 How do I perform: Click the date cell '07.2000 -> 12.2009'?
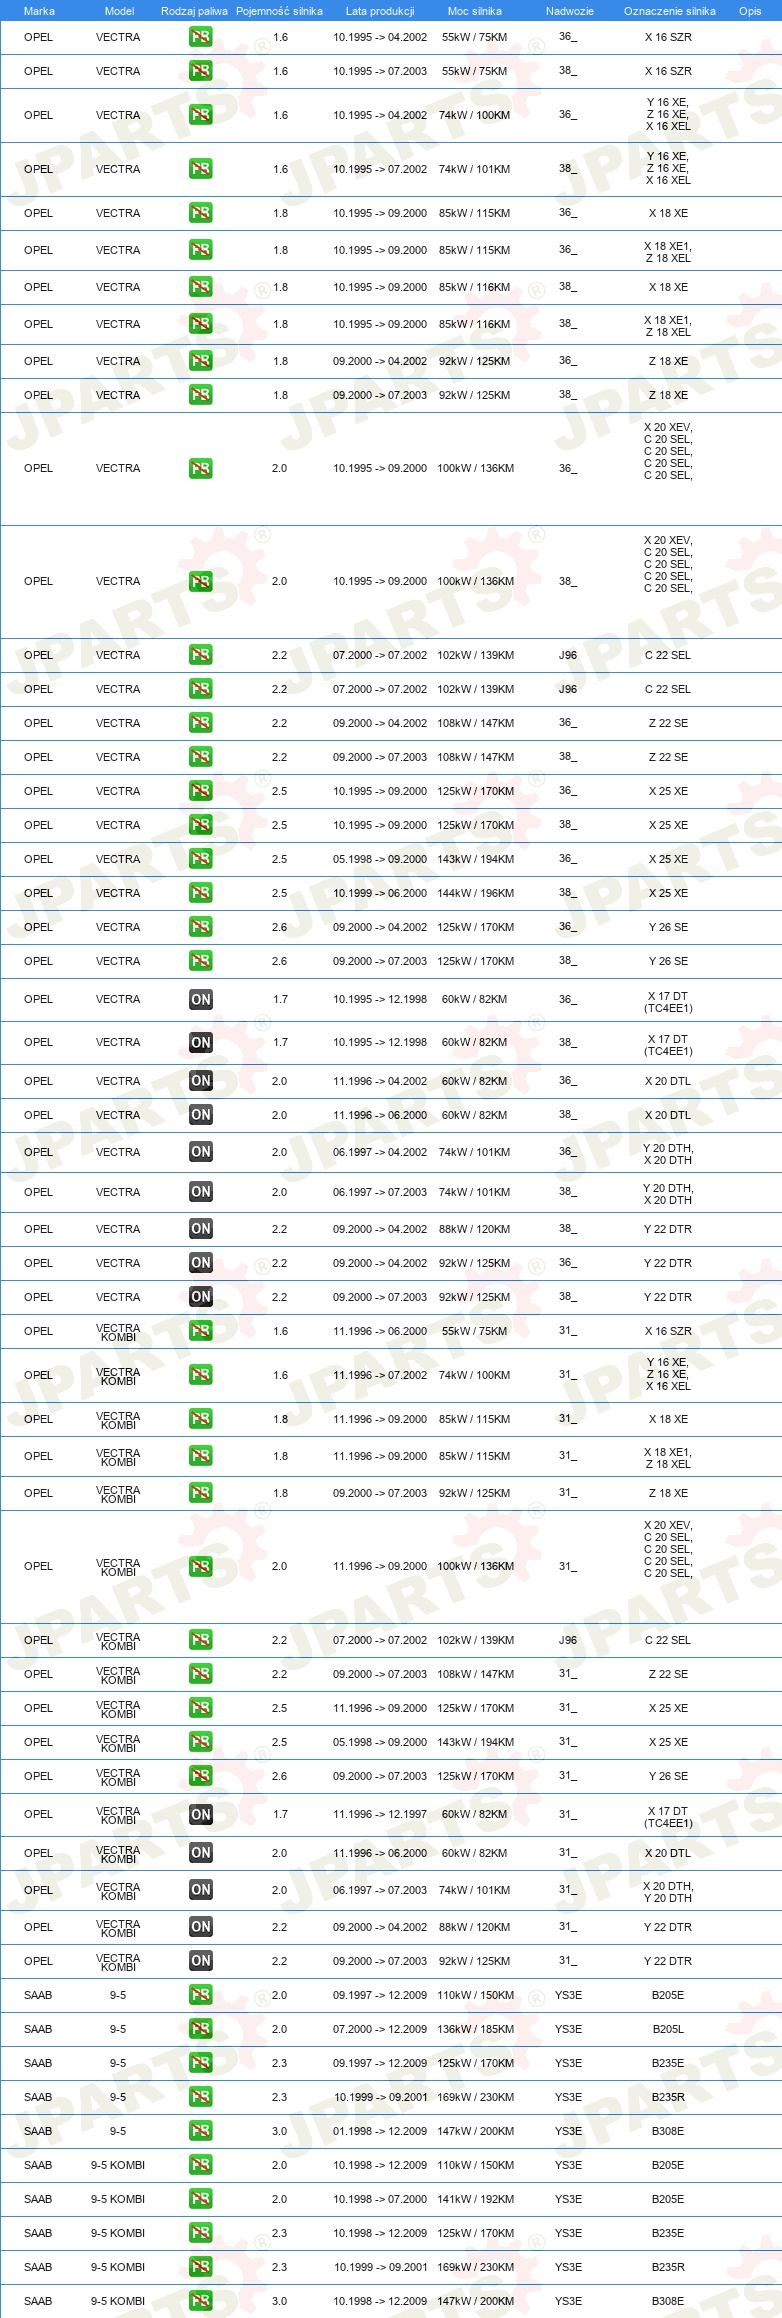[x=380, y=2029]
